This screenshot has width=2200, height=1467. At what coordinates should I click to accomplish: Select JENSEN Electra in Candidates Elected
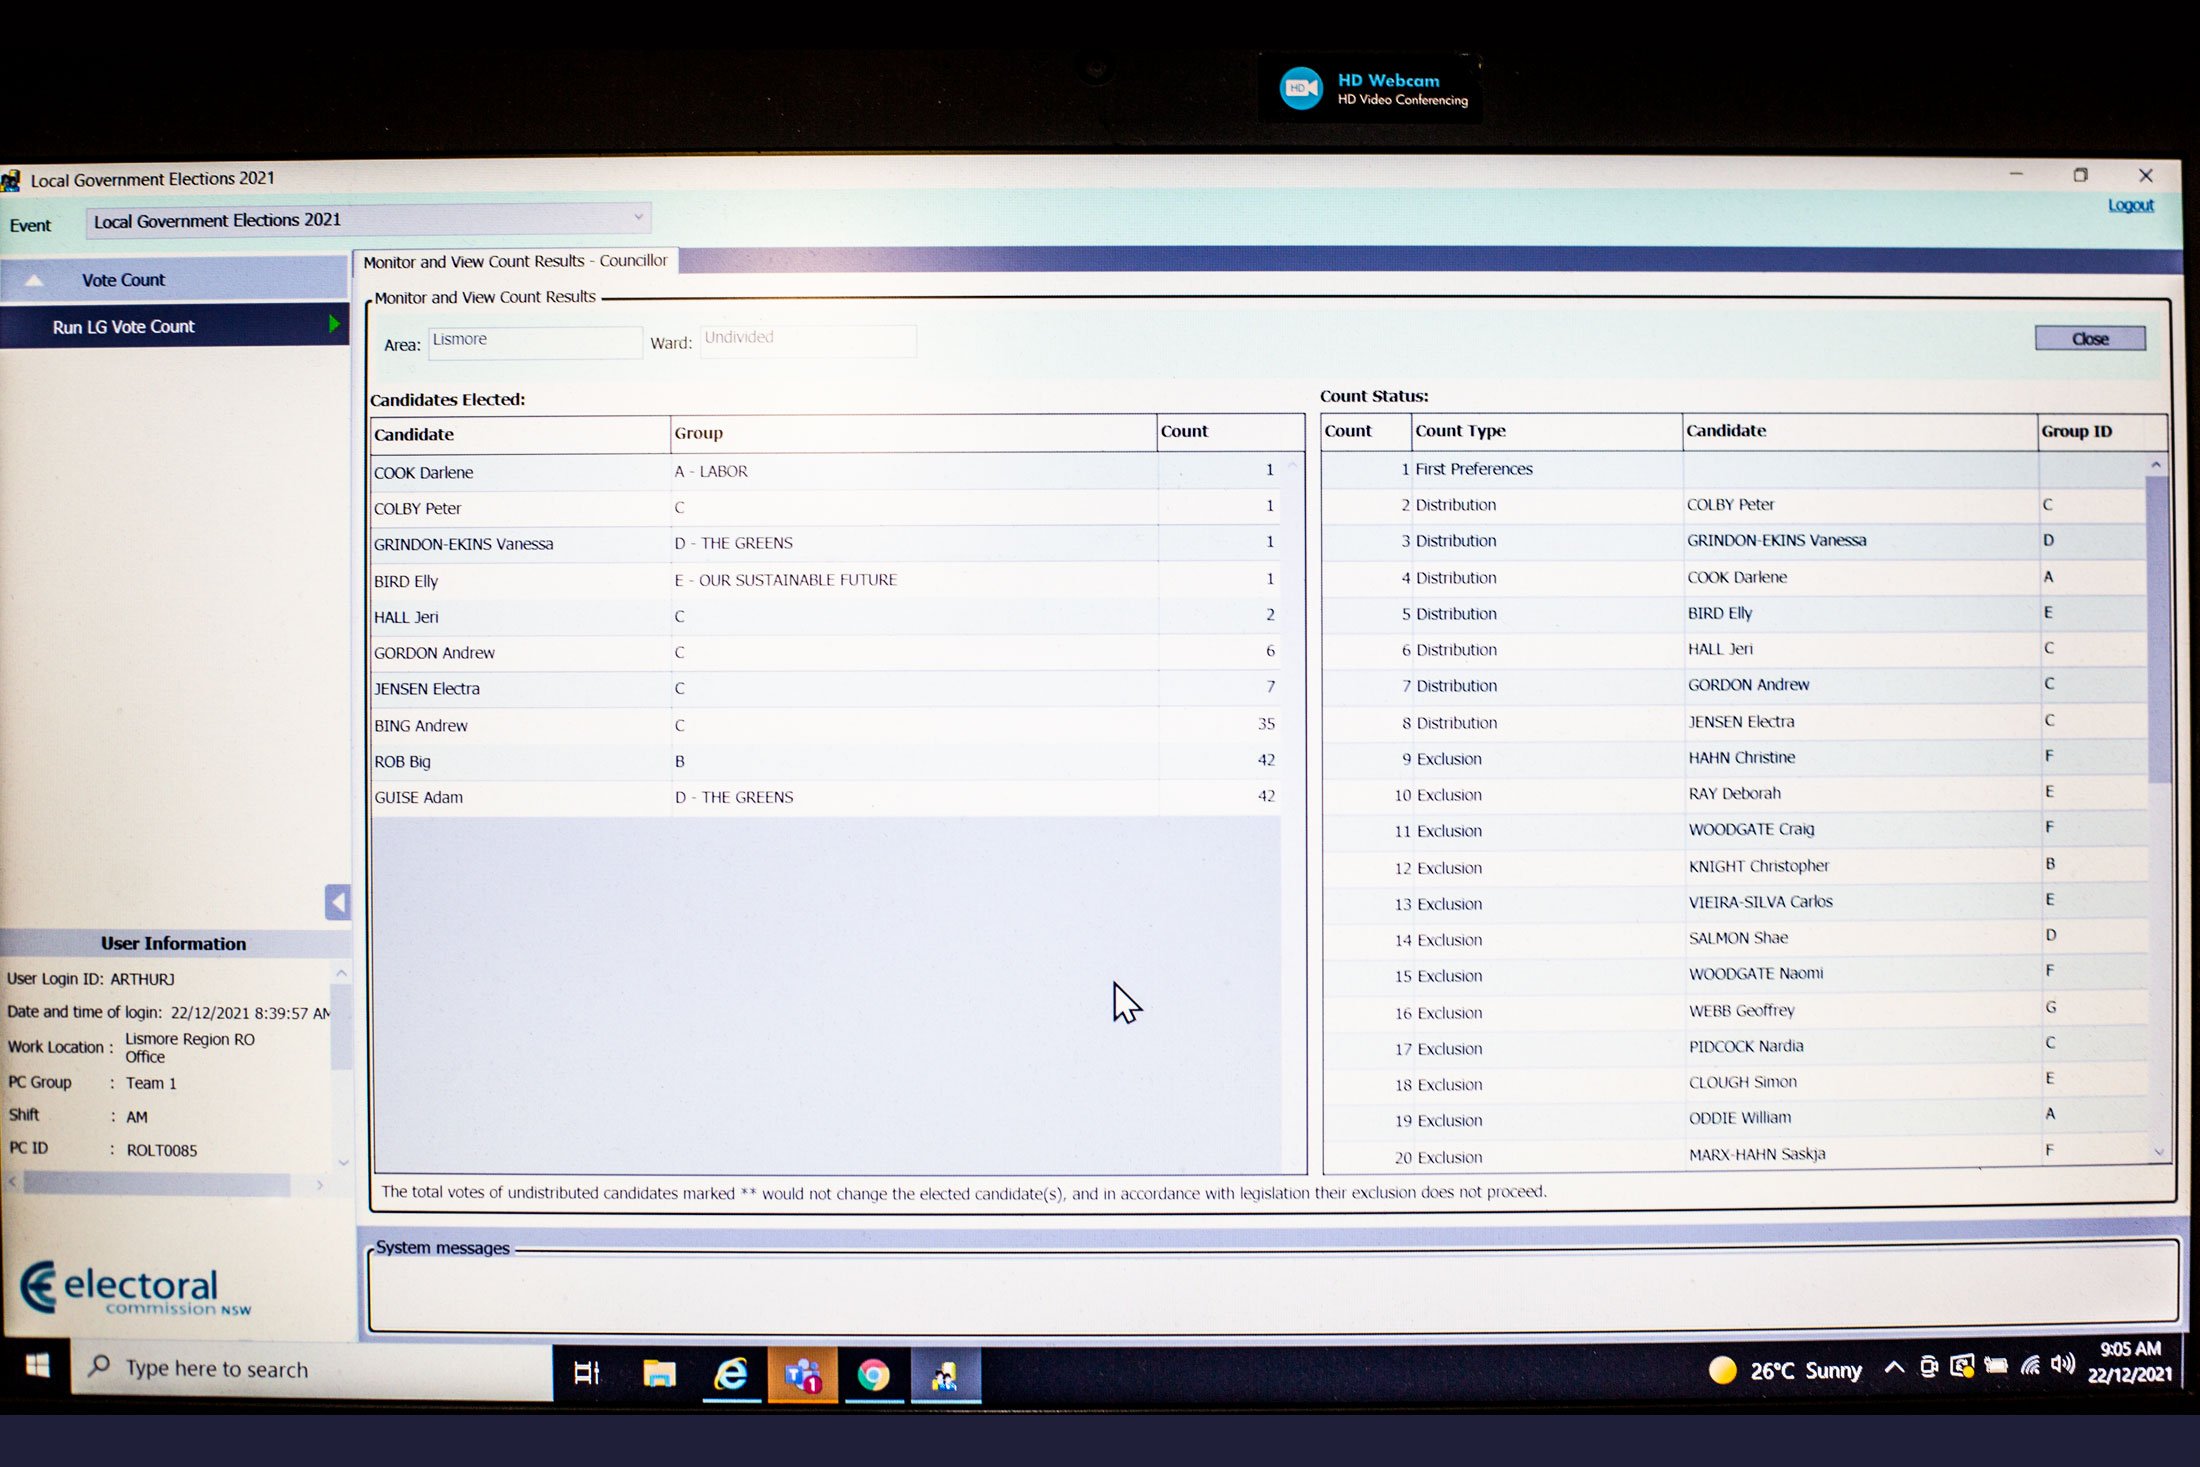pyautogui.click(x=825, y=688)
